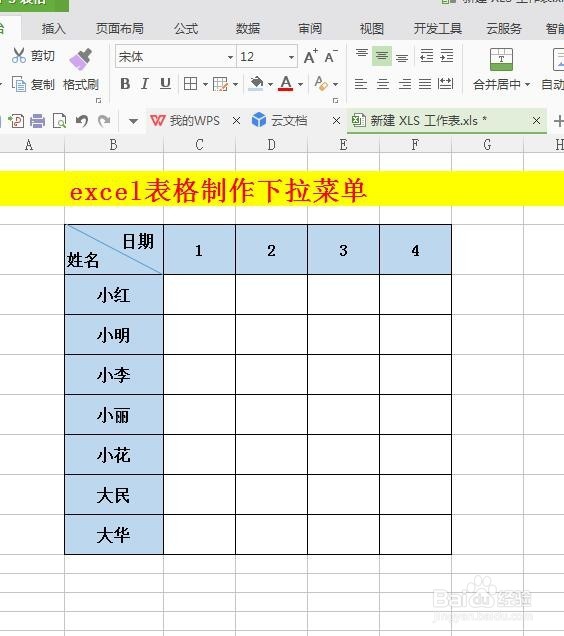Screen dimensions: 564x636
Task: Expand the clear formatting dropdown arrow
Action: [x=335, y=84]
